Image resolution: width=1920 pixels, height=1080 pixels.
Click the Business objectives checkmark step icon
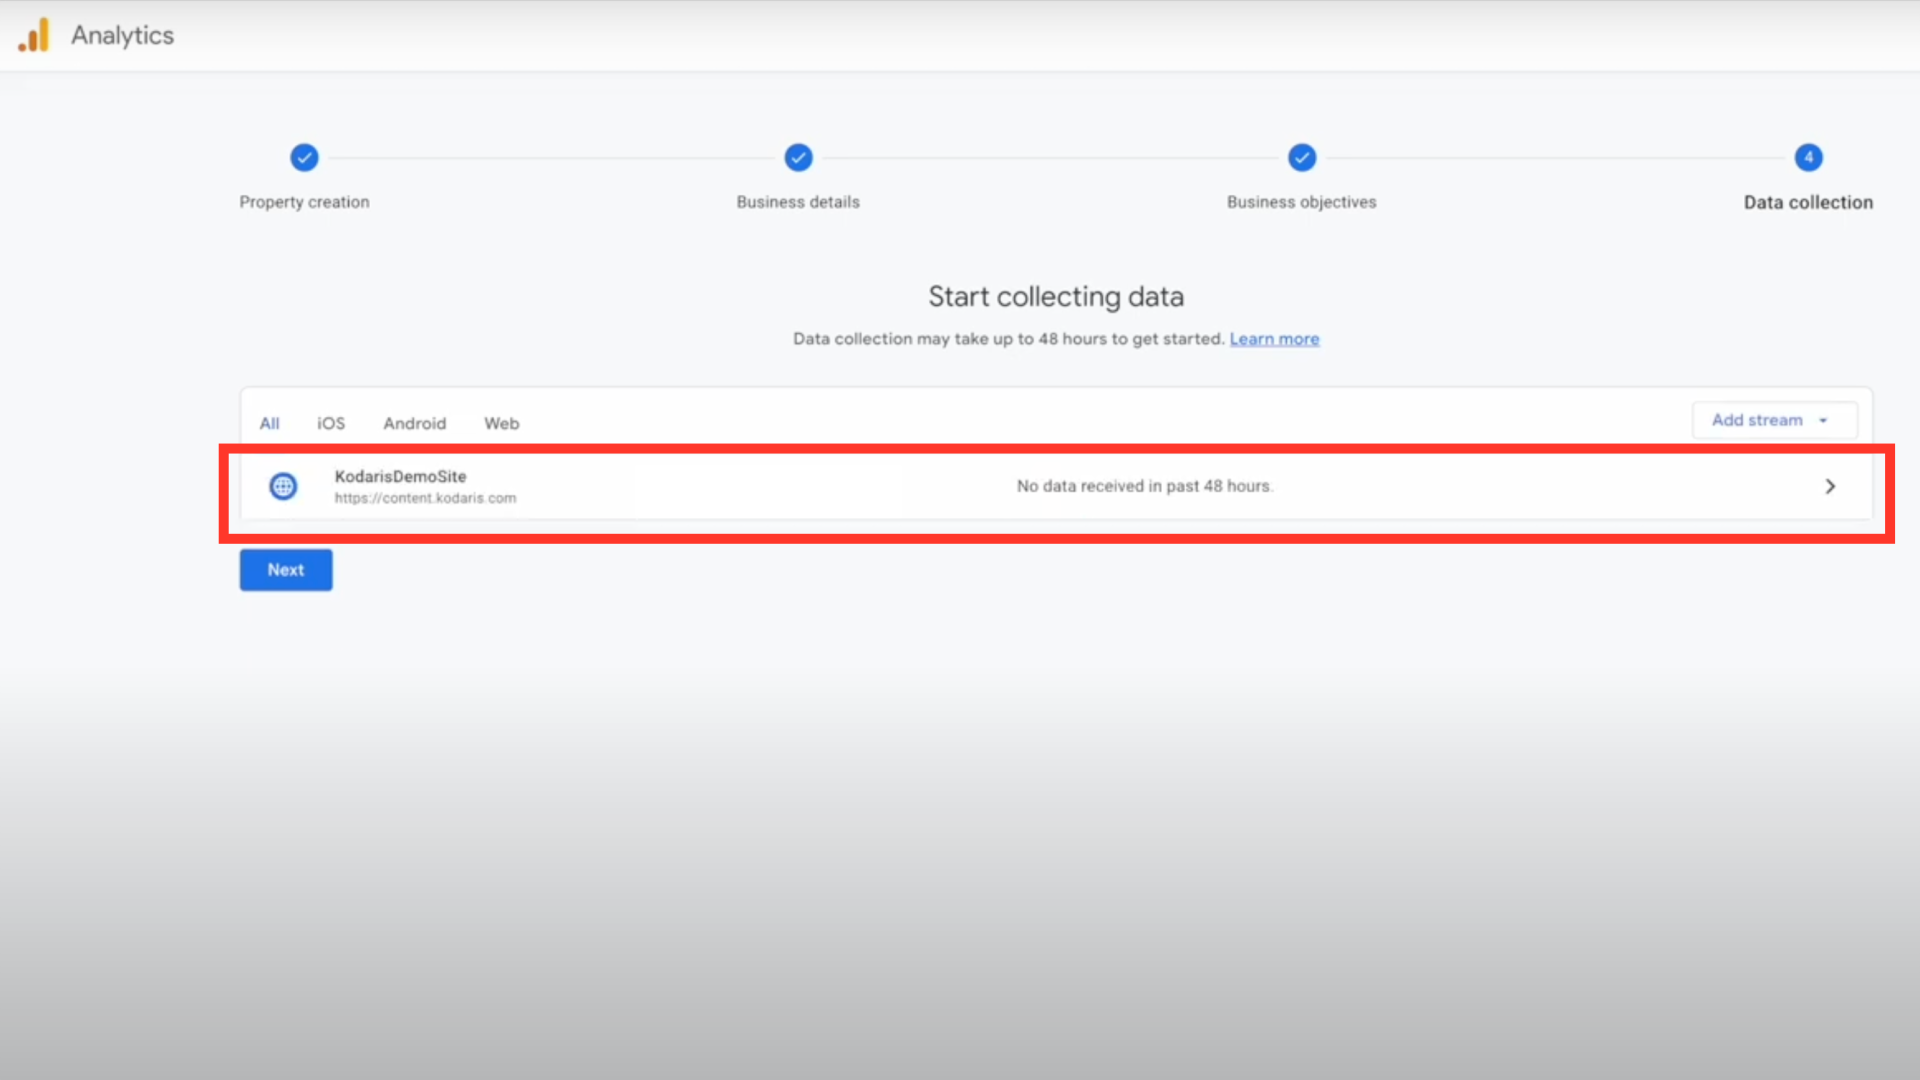coord(1301,158)
